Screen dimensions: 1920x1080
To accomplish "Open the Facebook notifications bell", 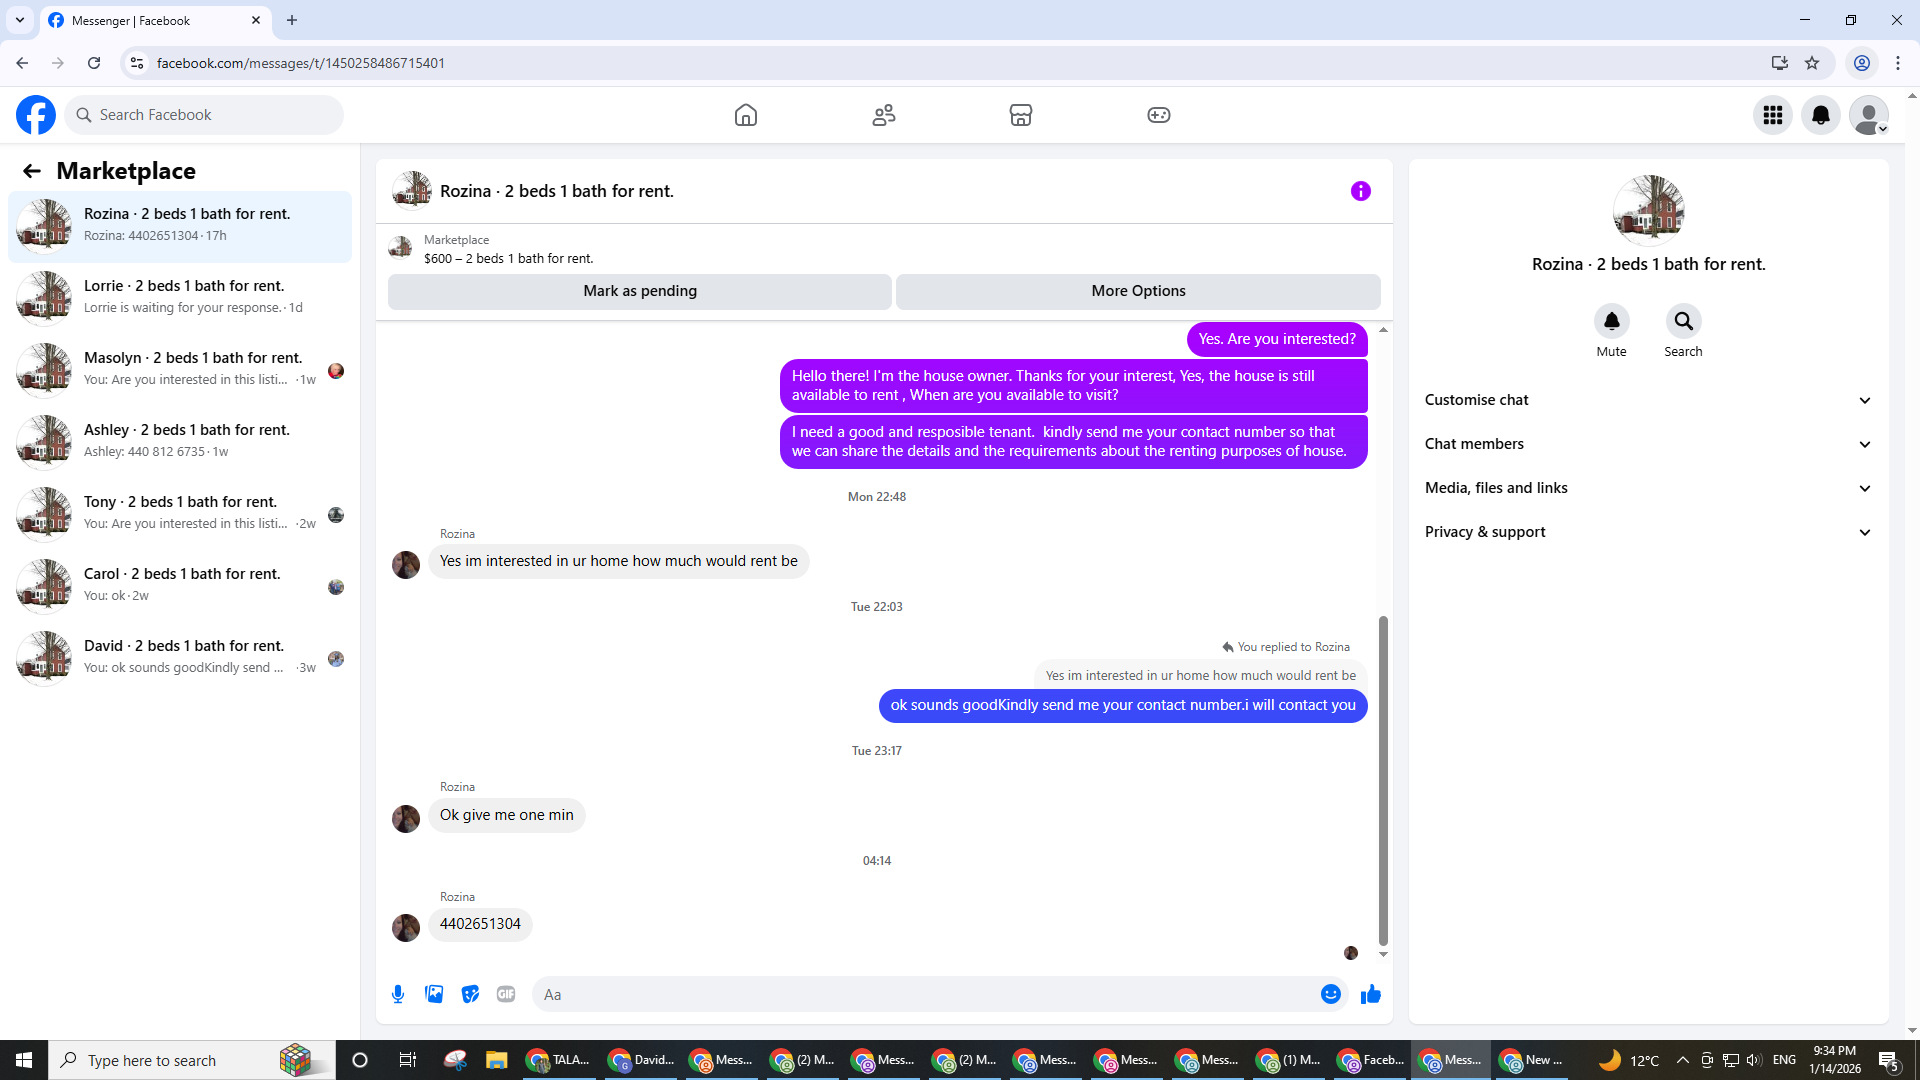I will pos(1820,115).
